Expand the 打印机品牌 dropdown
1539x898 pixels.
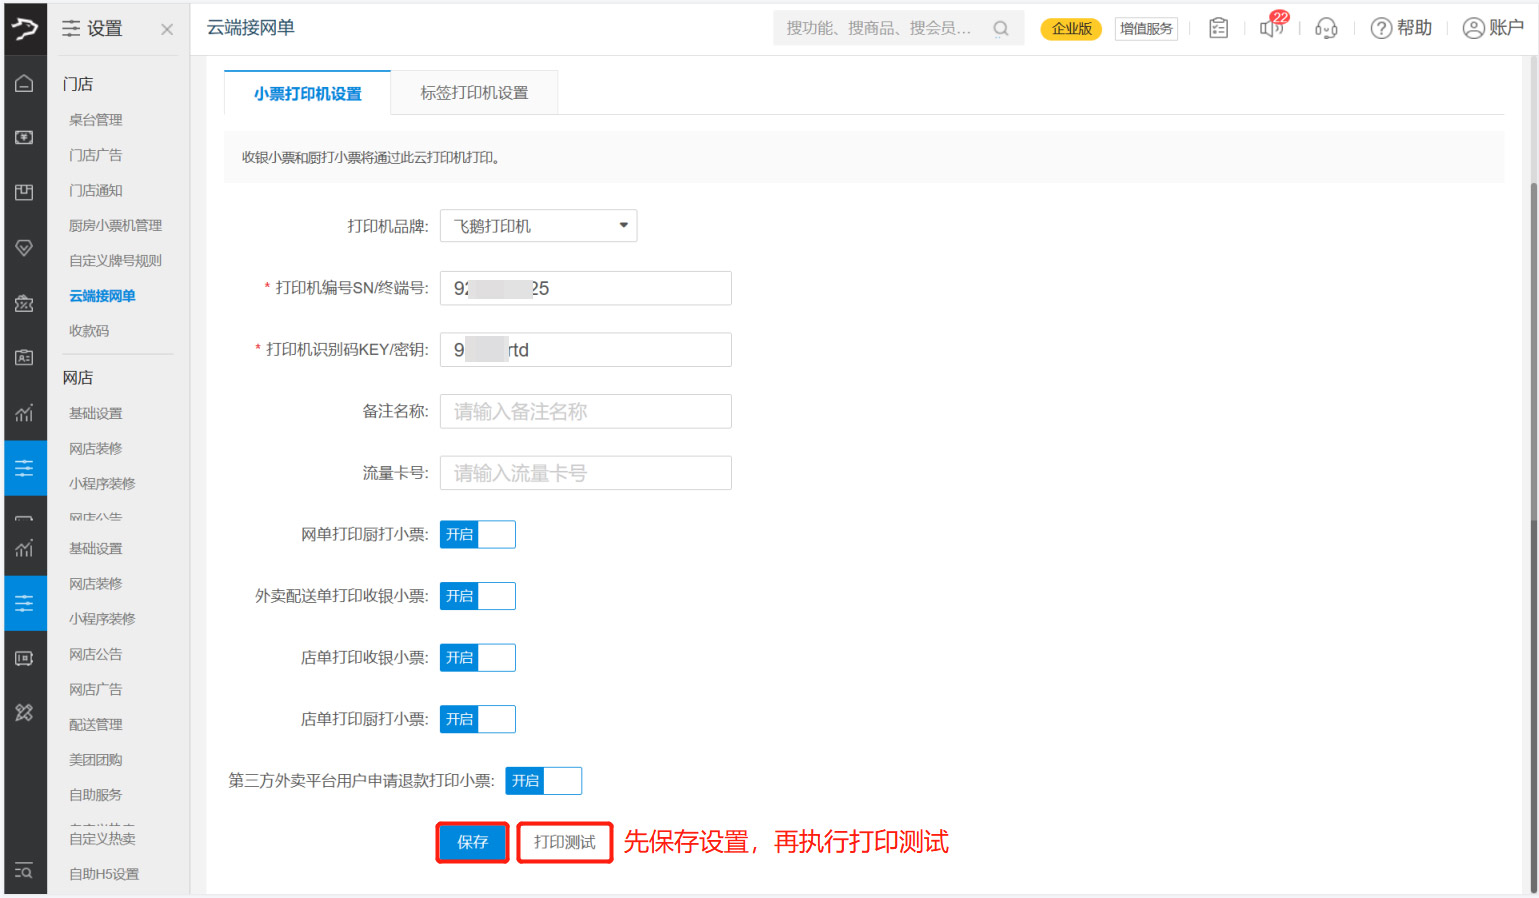point(538,226)
